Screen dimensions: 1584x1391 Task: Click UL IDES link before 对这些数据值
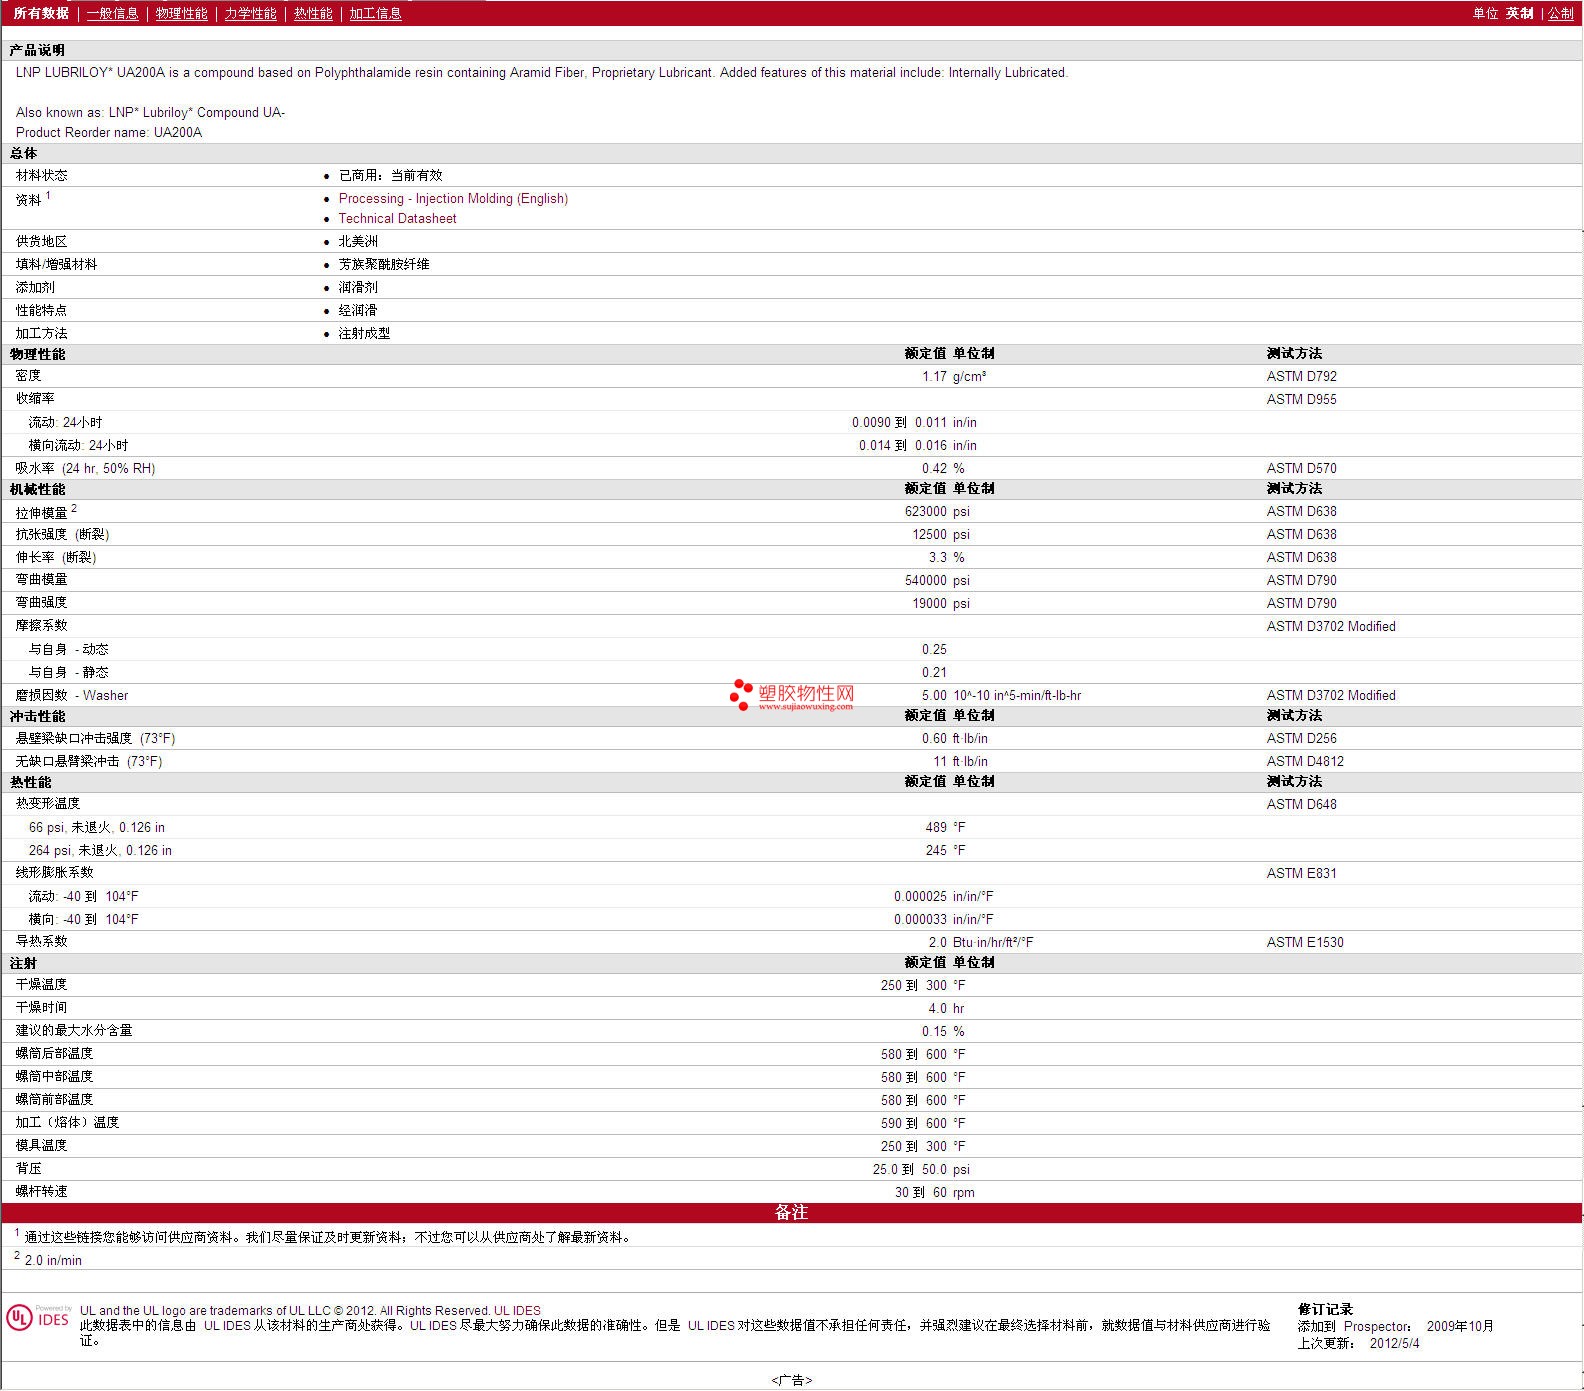point(711,1325)
